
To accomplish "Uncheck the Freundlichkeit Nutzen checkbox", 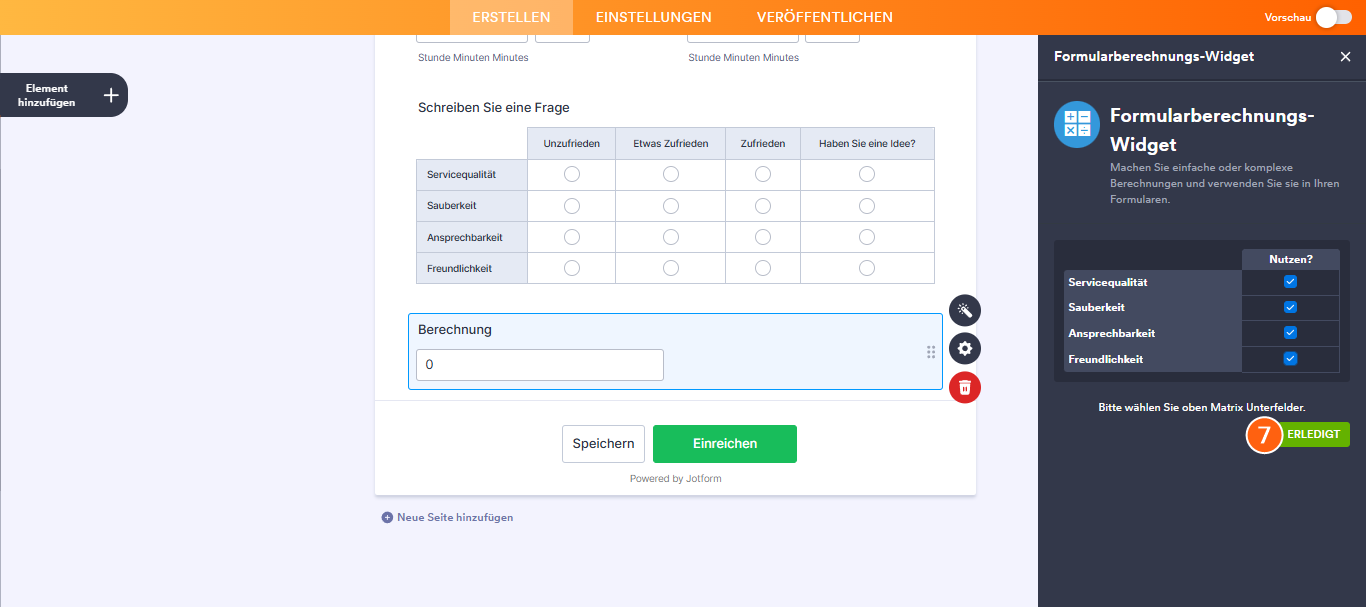I will tap(1290, 359).
